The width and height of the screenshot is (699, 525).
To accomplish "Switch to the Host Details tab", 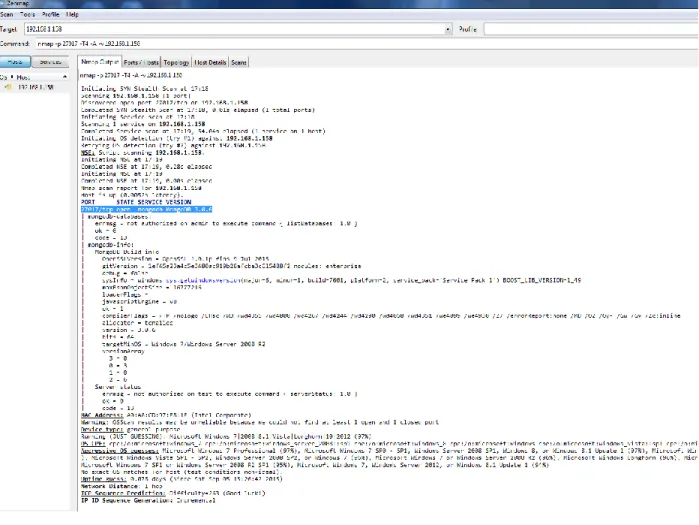I will [210, 62].
